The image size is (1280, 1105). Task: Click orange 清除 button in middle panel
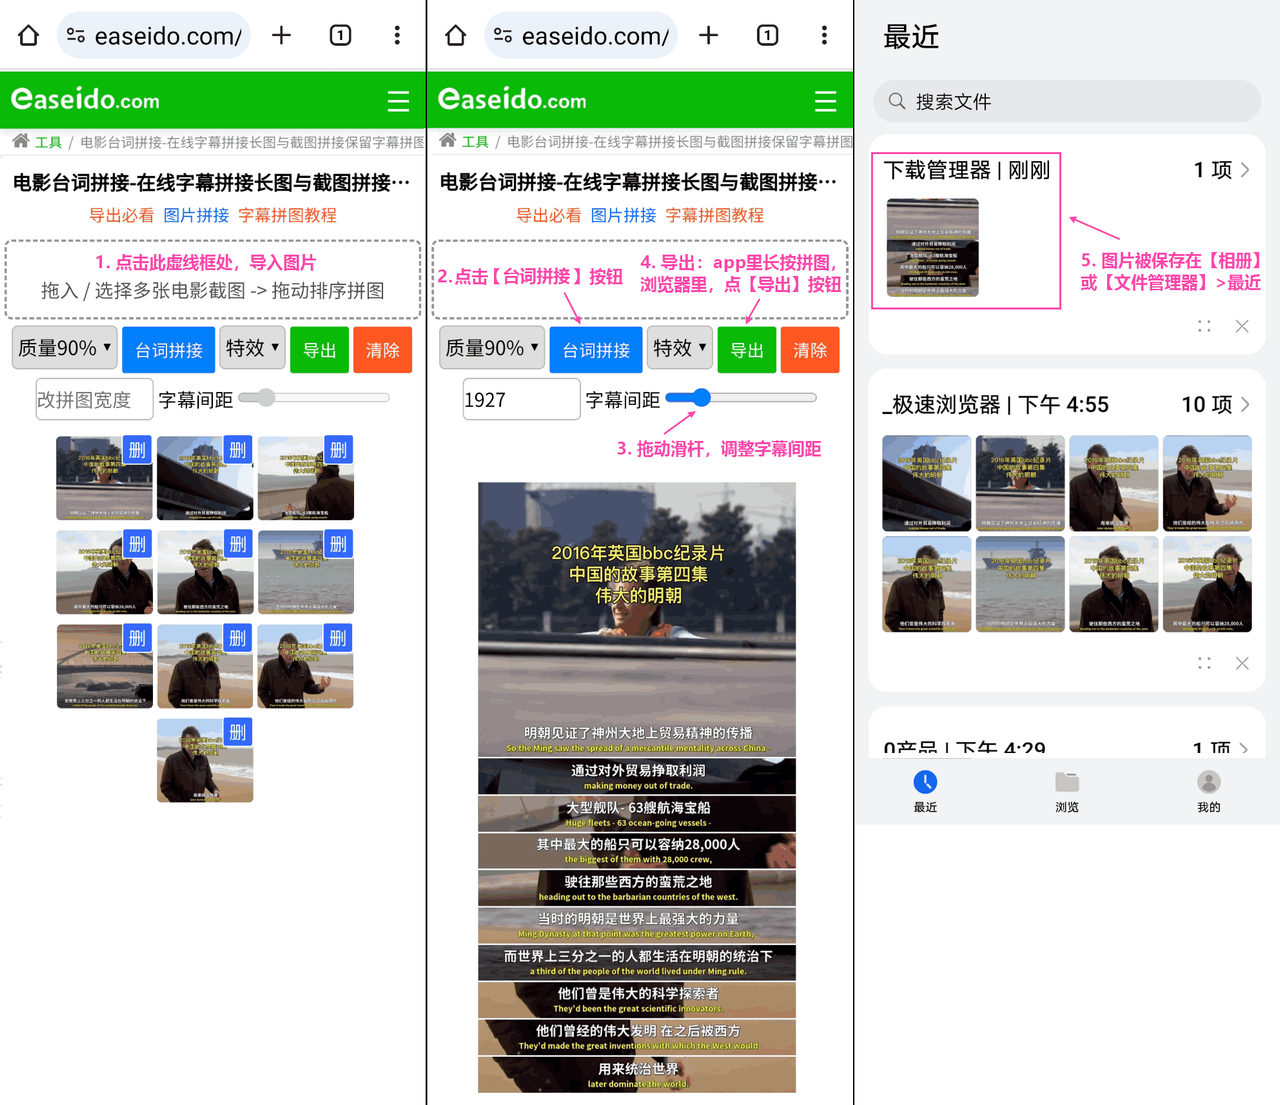(809, 350)
